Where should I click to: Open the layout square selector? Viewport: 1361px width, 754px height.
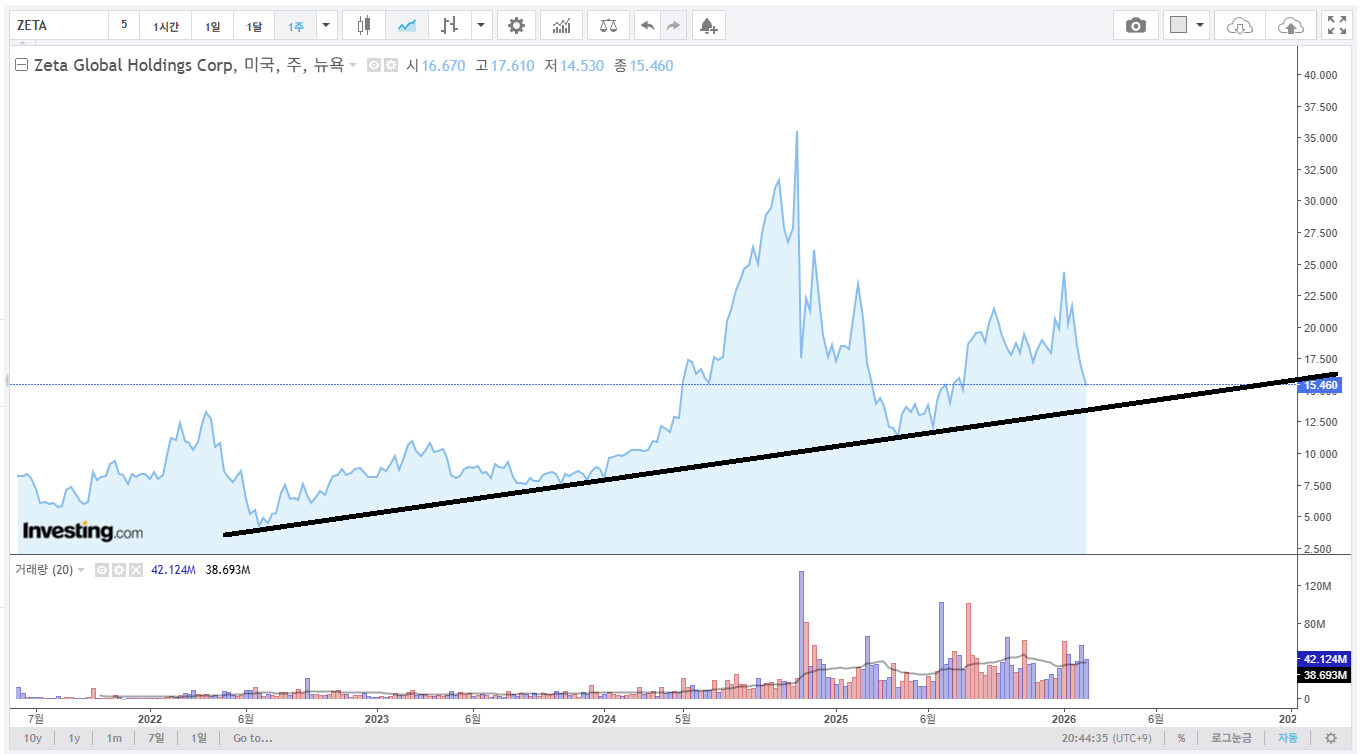point(1179,26)
